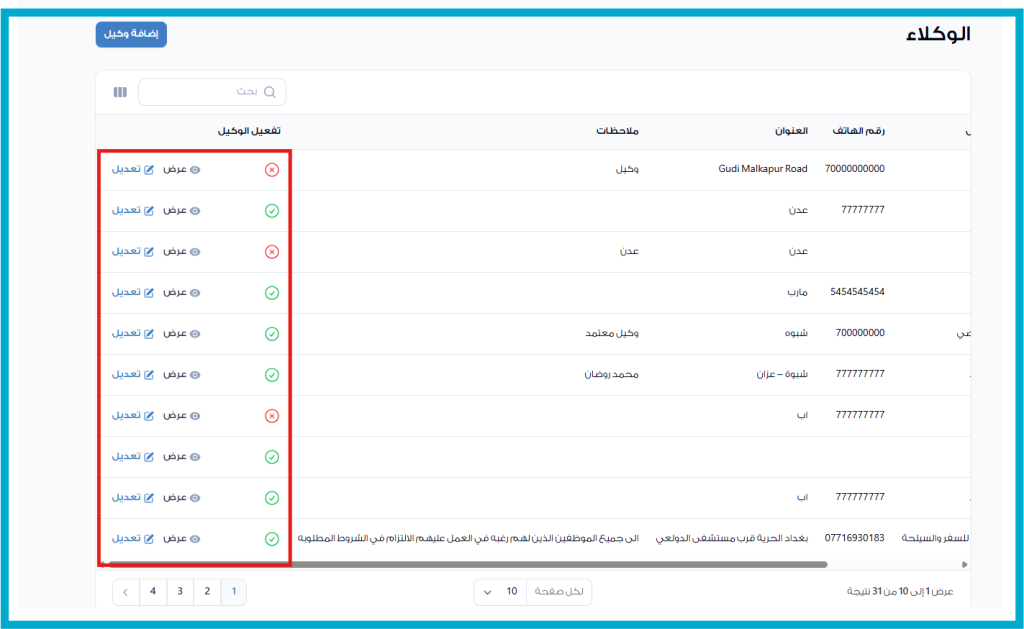Go to page 2 in pagination
1024x629 pixels.
click(x=207, y=592)
